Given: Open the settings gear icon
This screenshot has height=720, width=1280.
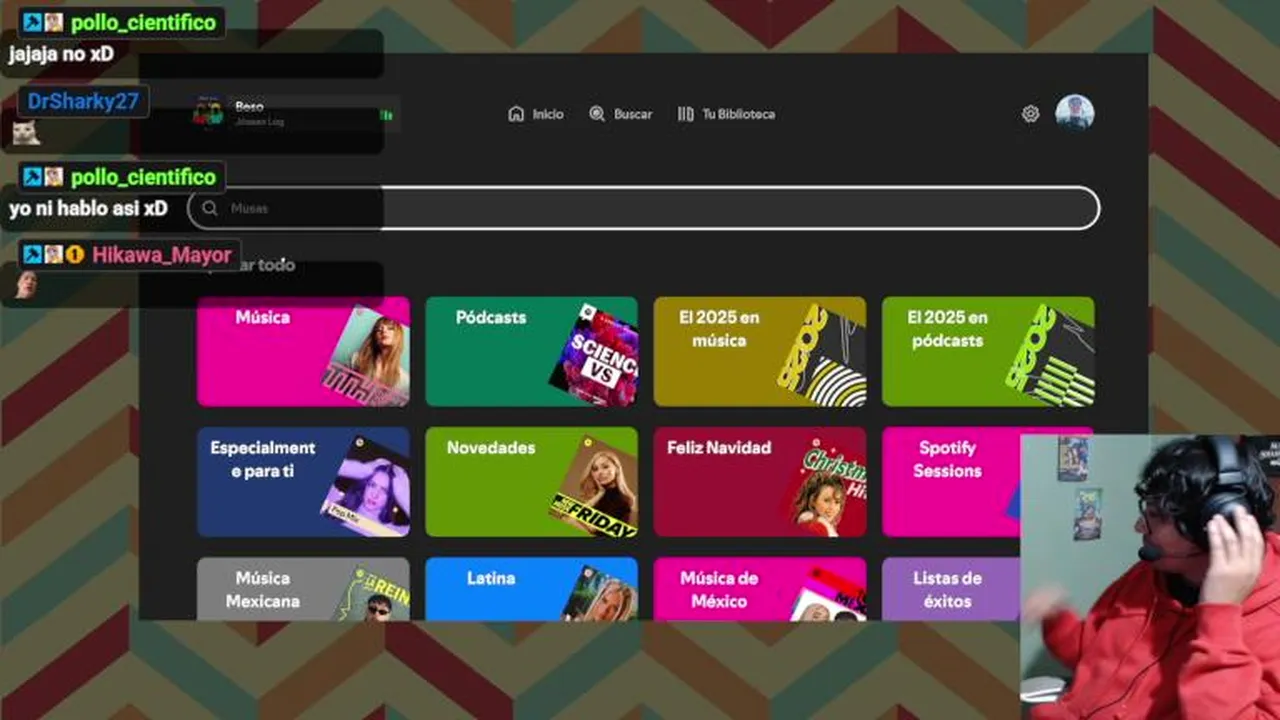Looking at the screenshot, I should point(1030,114).
